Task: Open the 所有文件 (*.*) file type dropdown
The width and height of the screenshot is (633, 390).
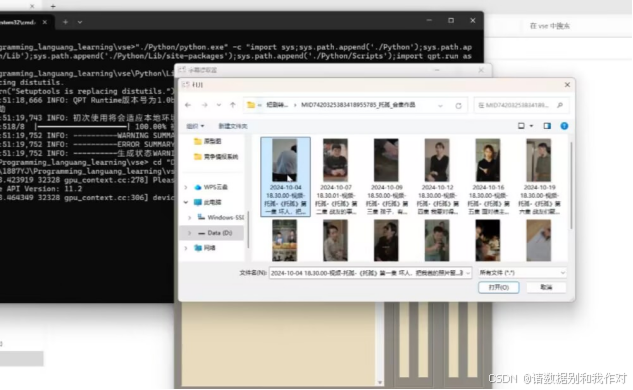Action: (x=522, y=273)
